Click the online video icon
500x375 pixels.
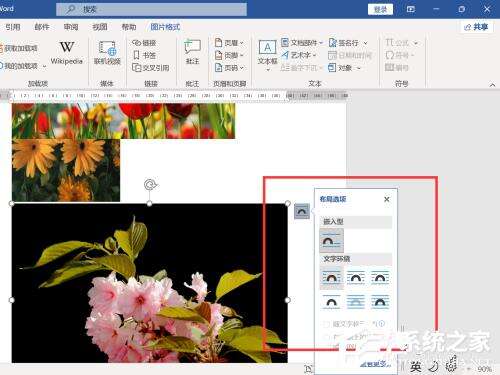107,53
